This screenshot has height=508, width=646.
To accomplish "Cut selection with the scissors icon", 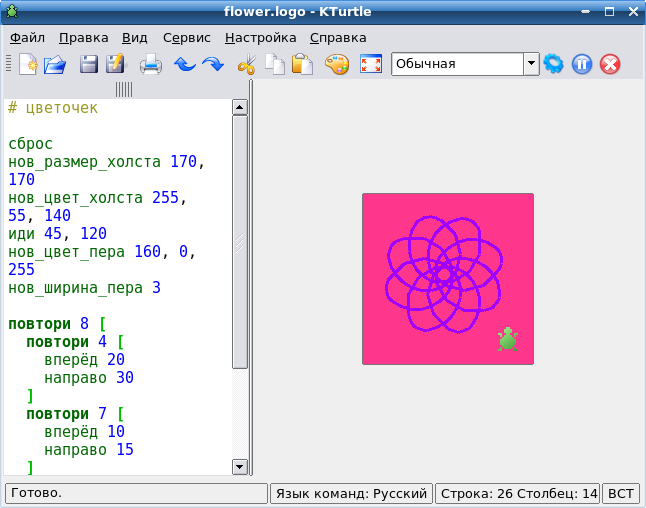I will click(246, 64).
